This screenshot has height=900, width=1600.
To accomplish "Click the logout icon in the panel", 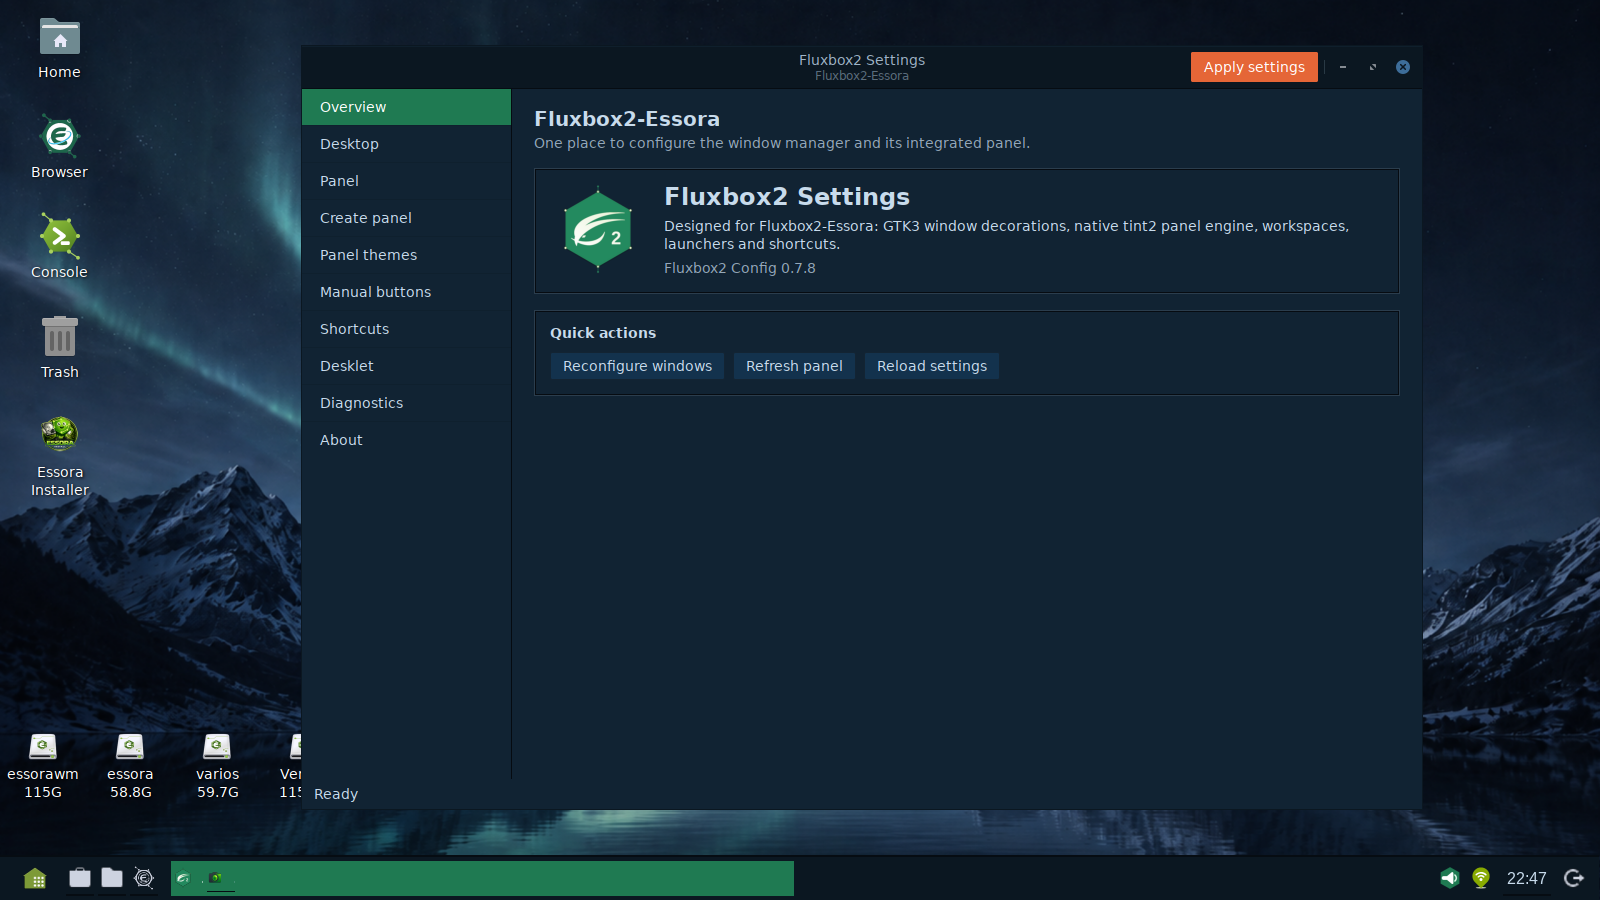I will 1574,878.
